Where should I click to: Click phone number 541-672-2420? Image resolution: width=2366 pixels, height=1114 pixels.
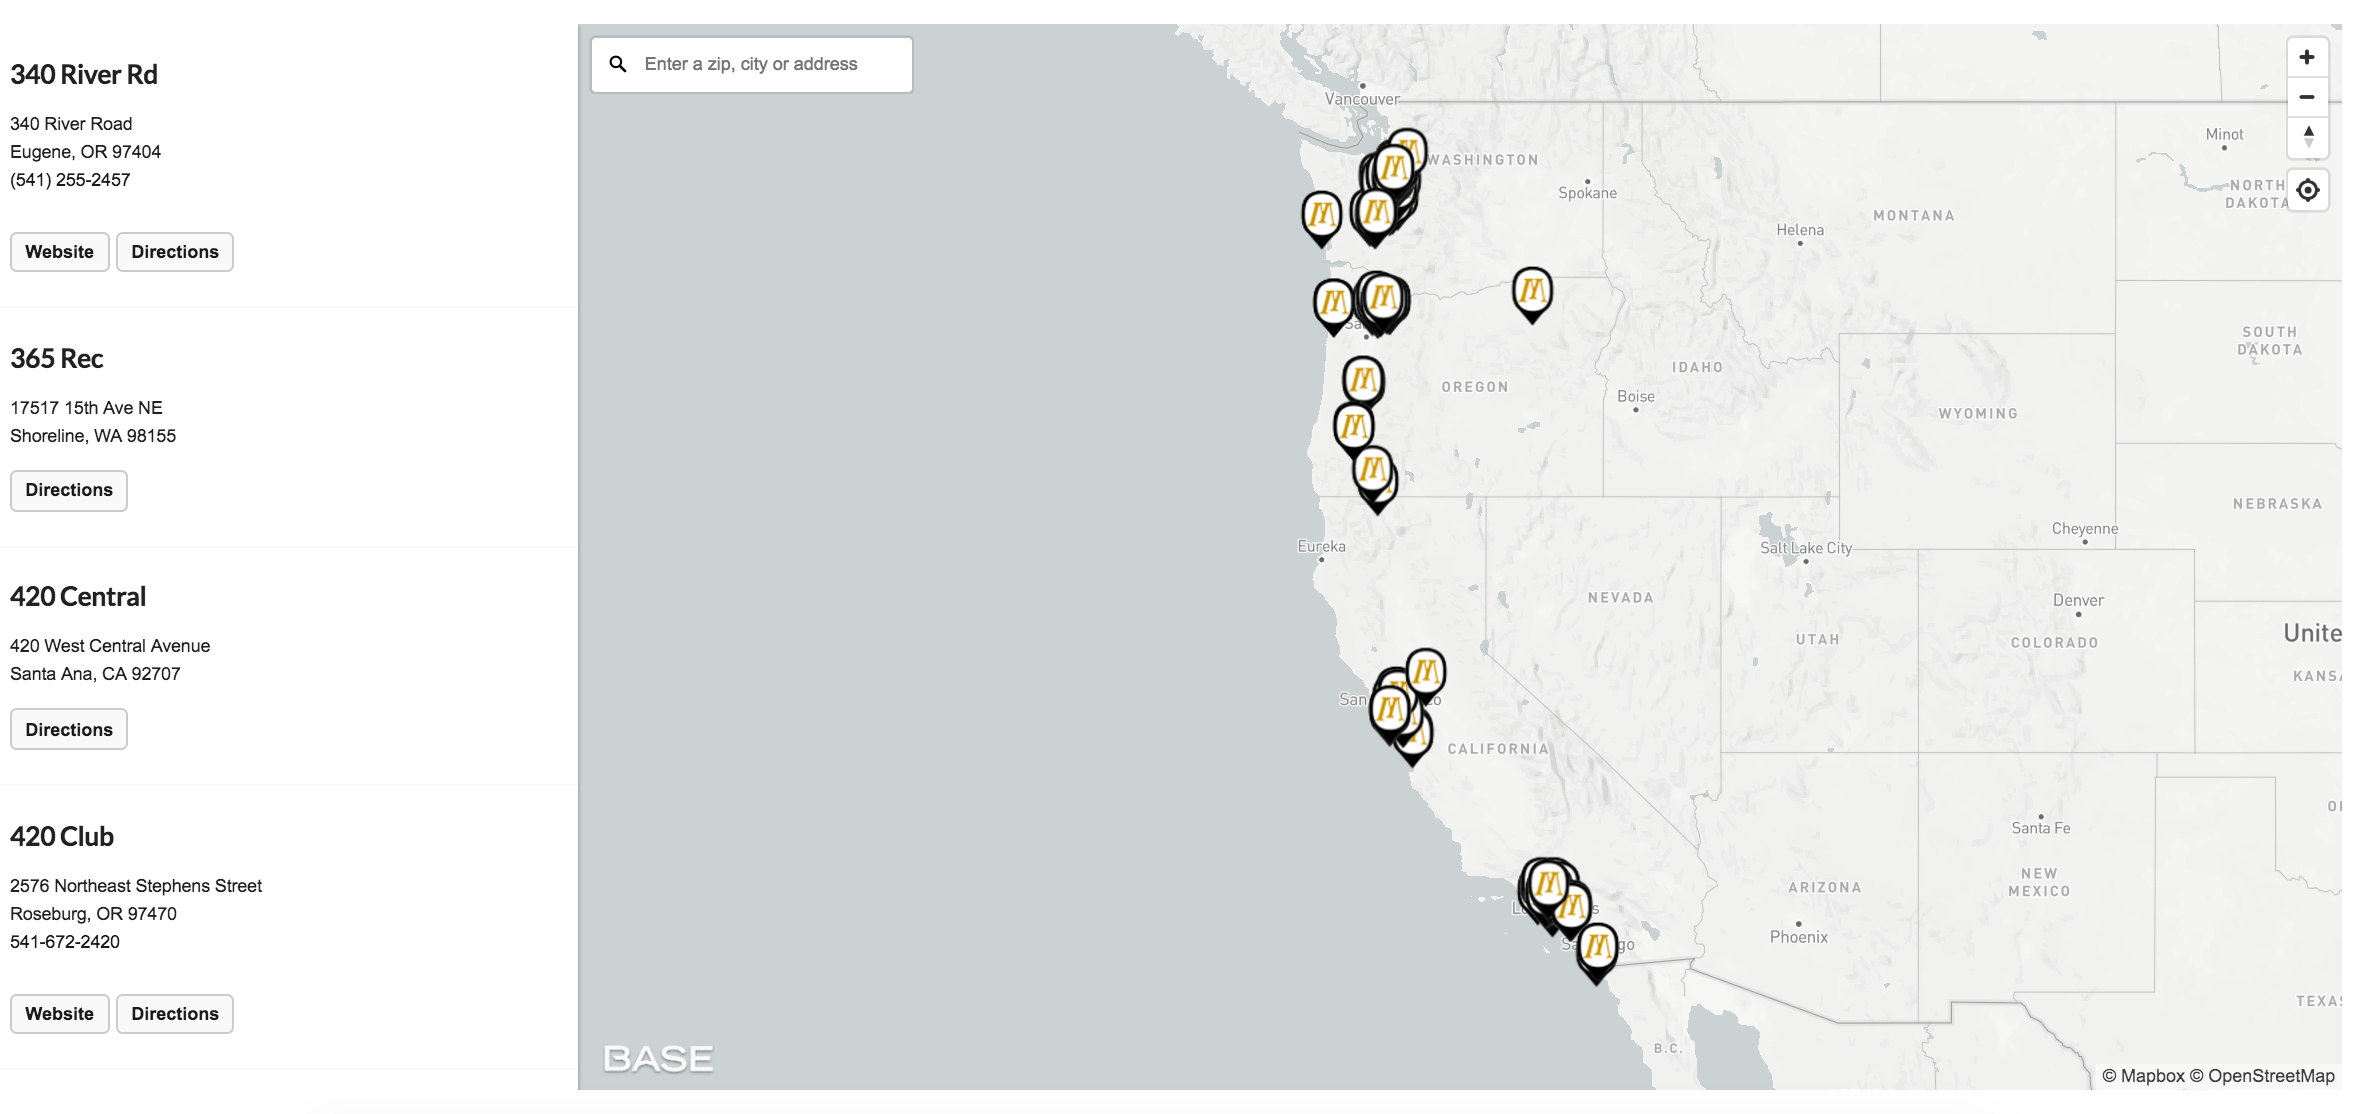(x=65, y=942)
